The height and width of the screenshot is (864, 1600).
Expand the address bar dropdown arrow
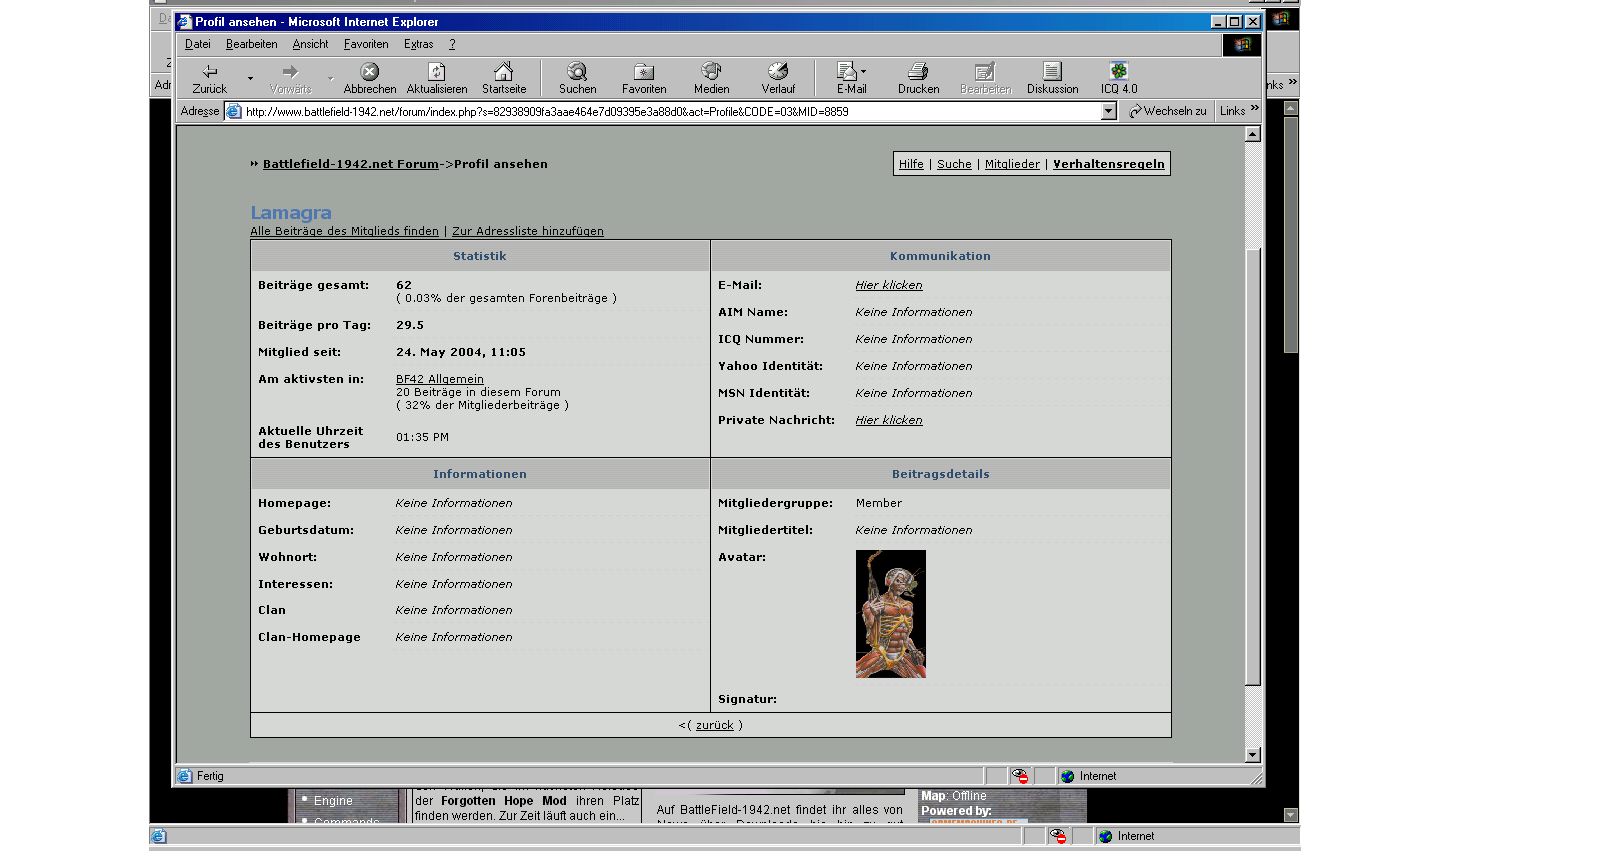[x=1109, y=112]
